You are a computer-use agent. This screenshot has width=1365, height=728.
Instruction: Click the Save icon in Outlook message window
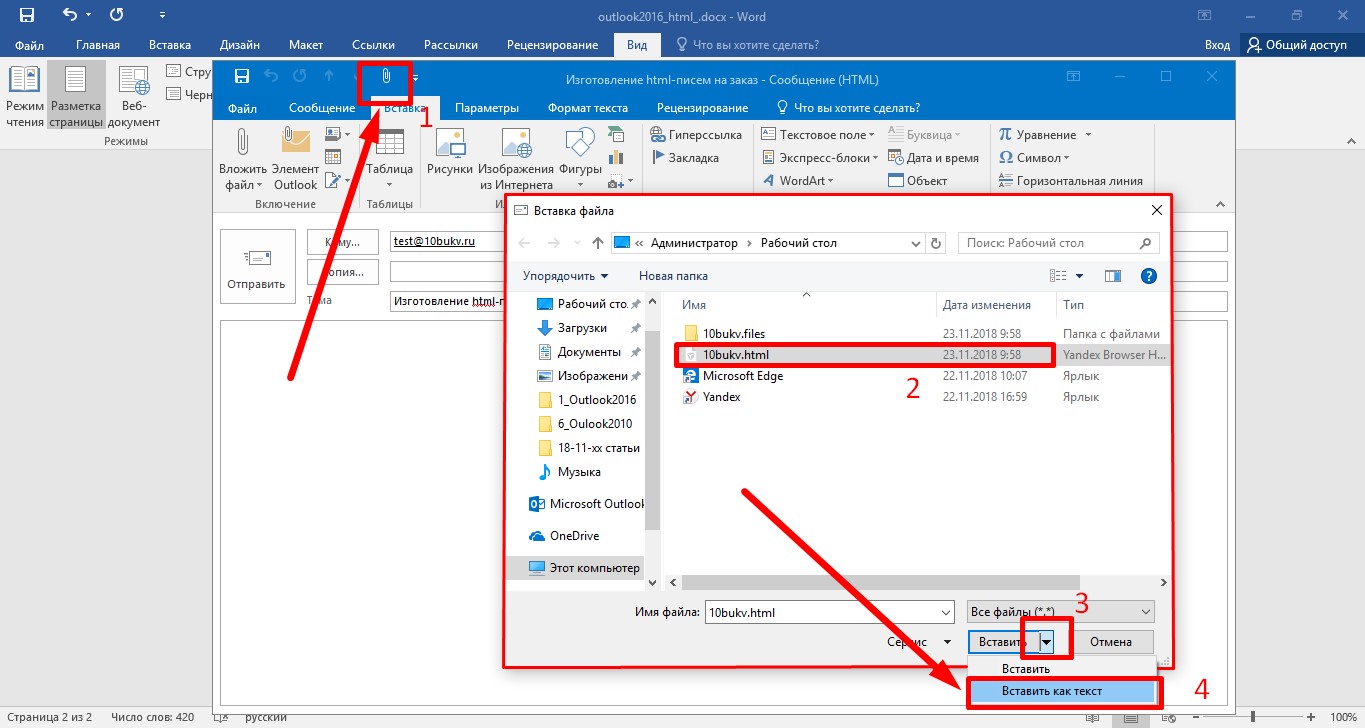pos(241,77)
